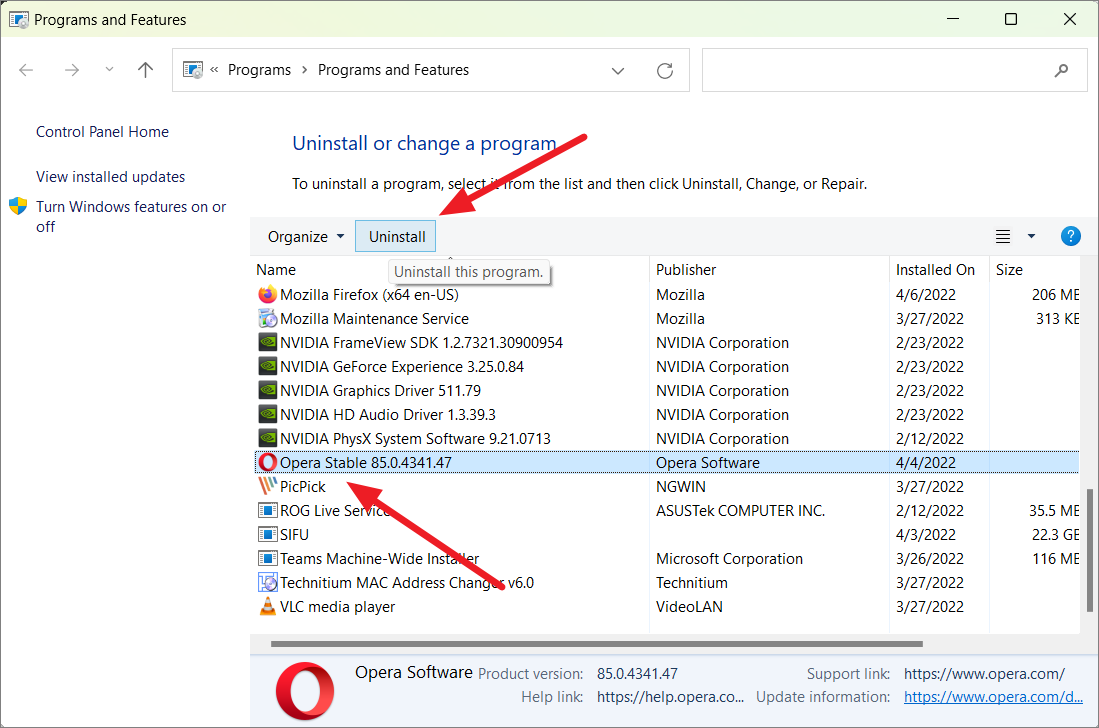
Task: Select the PicPick program icon
Action: (266, 486)
